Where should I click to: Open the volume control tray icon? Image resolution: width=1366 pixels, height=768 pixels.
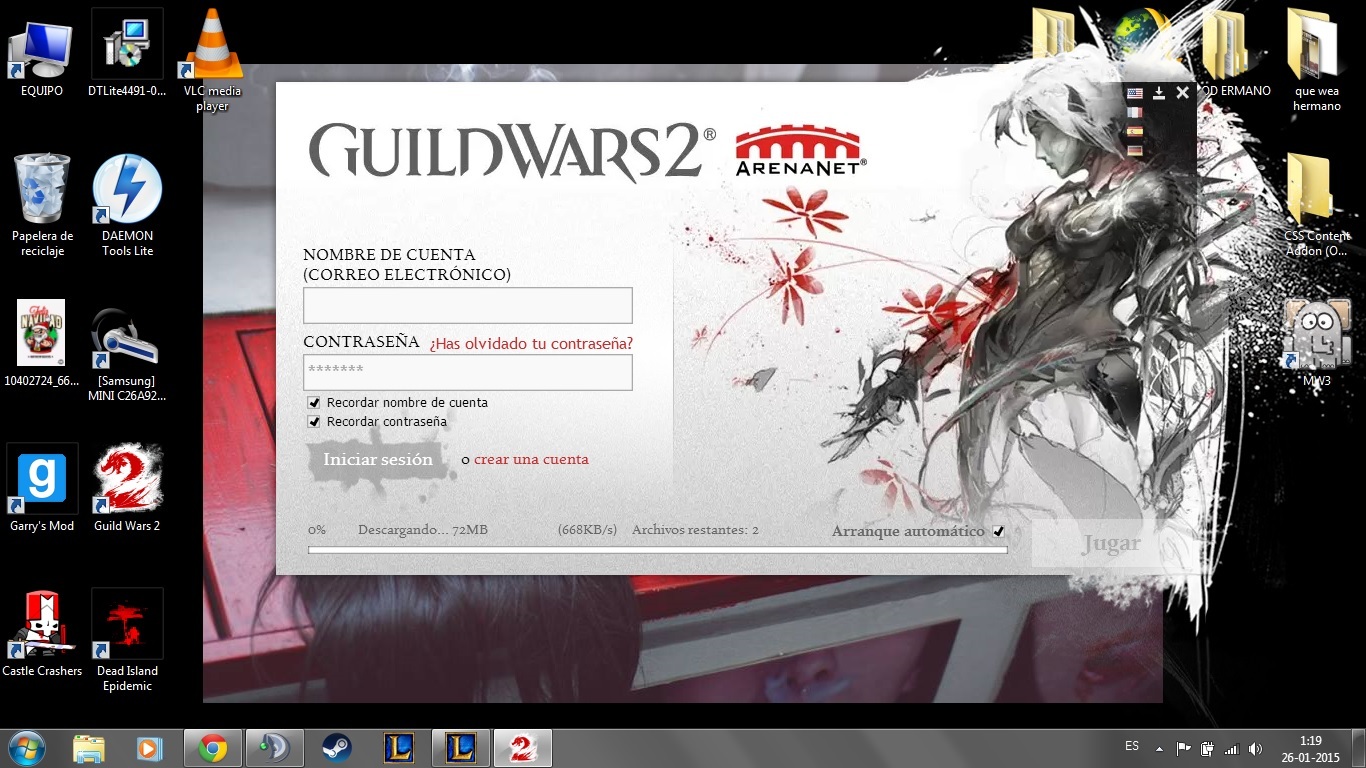click(x=1255, y=748)
